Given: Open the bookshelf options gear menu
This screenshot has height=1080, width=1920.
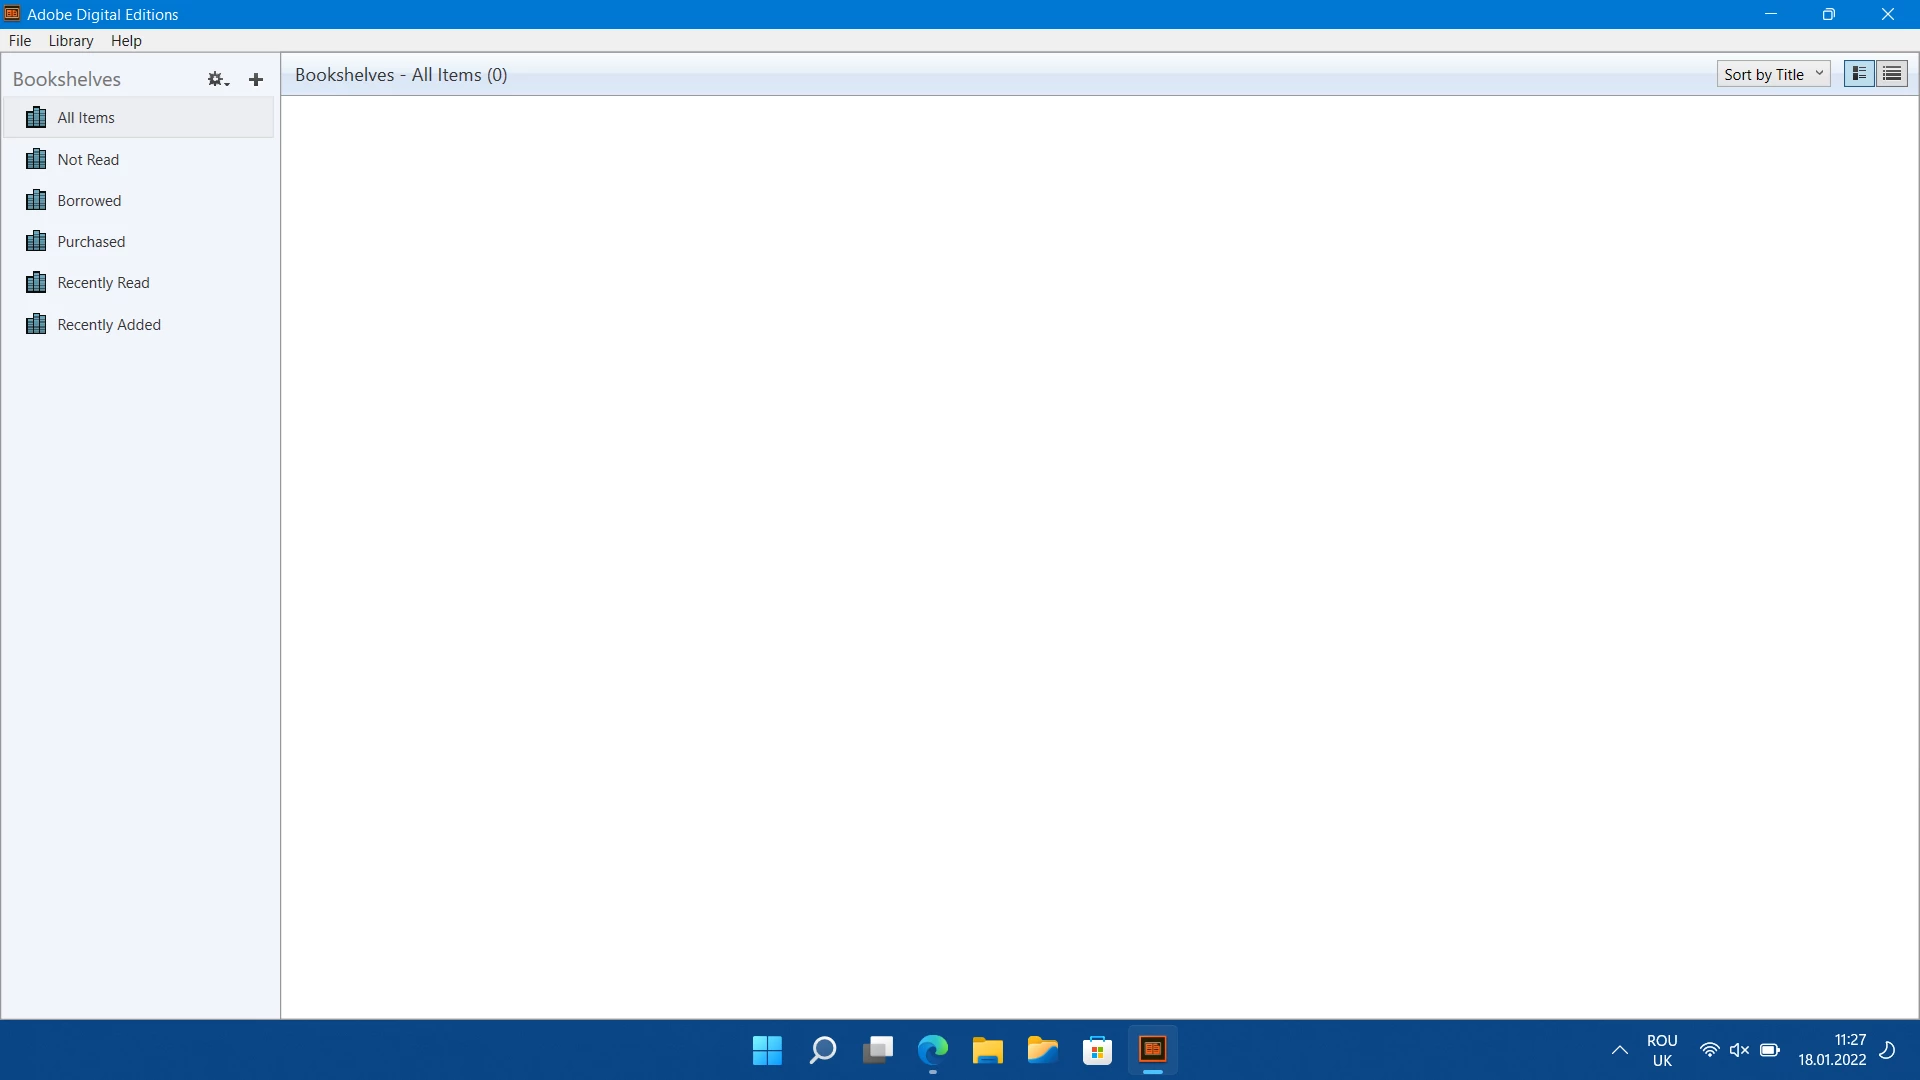Looking at the screenshot, I should (x=217, y=79).
